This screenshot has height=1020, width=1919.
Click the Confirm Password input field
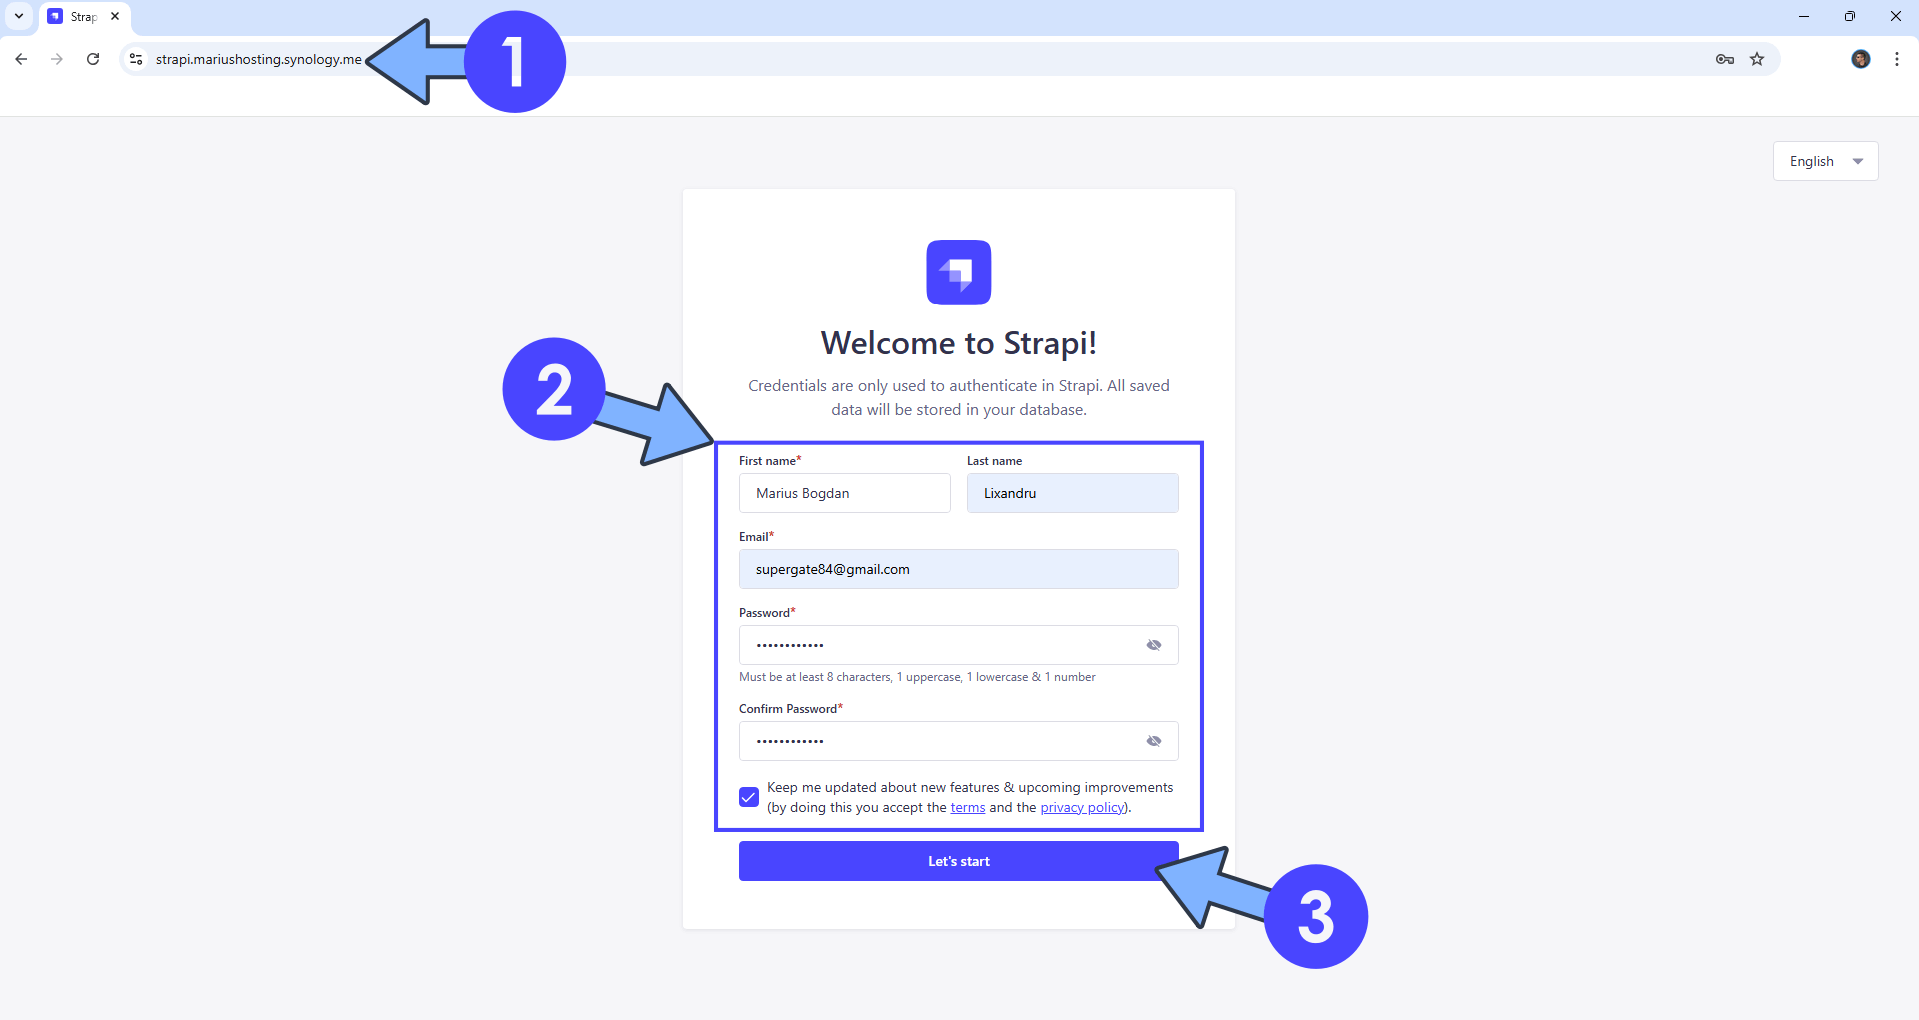click(959, 741)
